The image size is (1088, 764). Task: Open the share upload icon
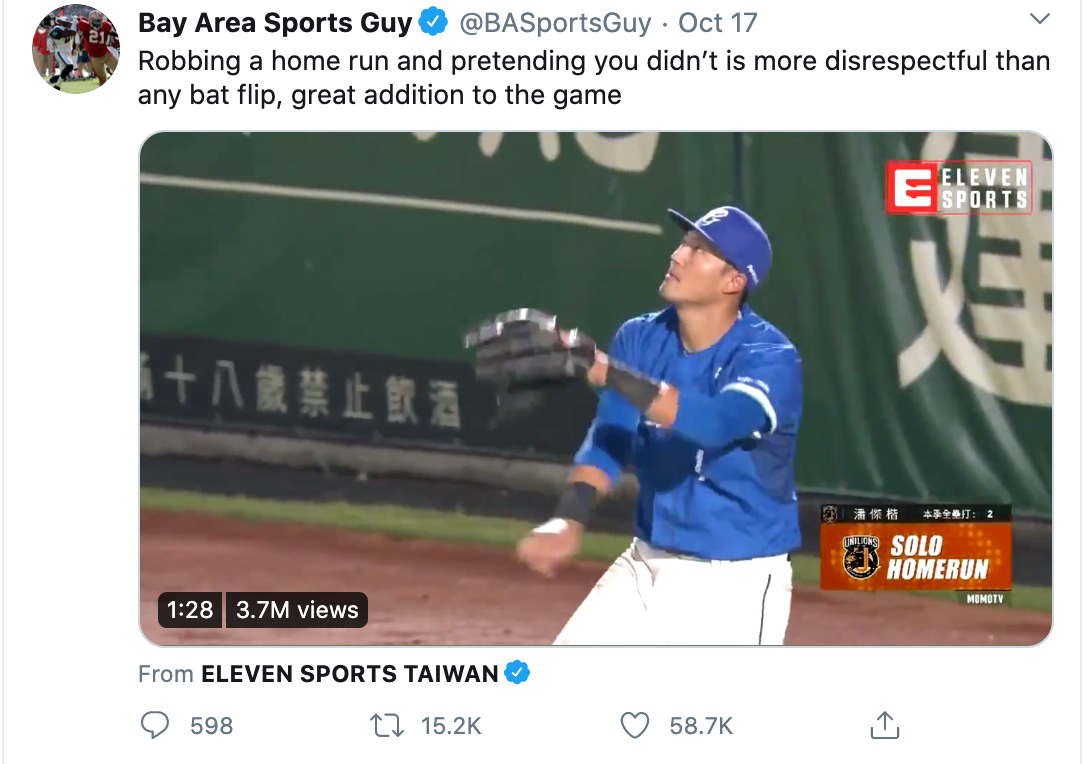[885, 725]
